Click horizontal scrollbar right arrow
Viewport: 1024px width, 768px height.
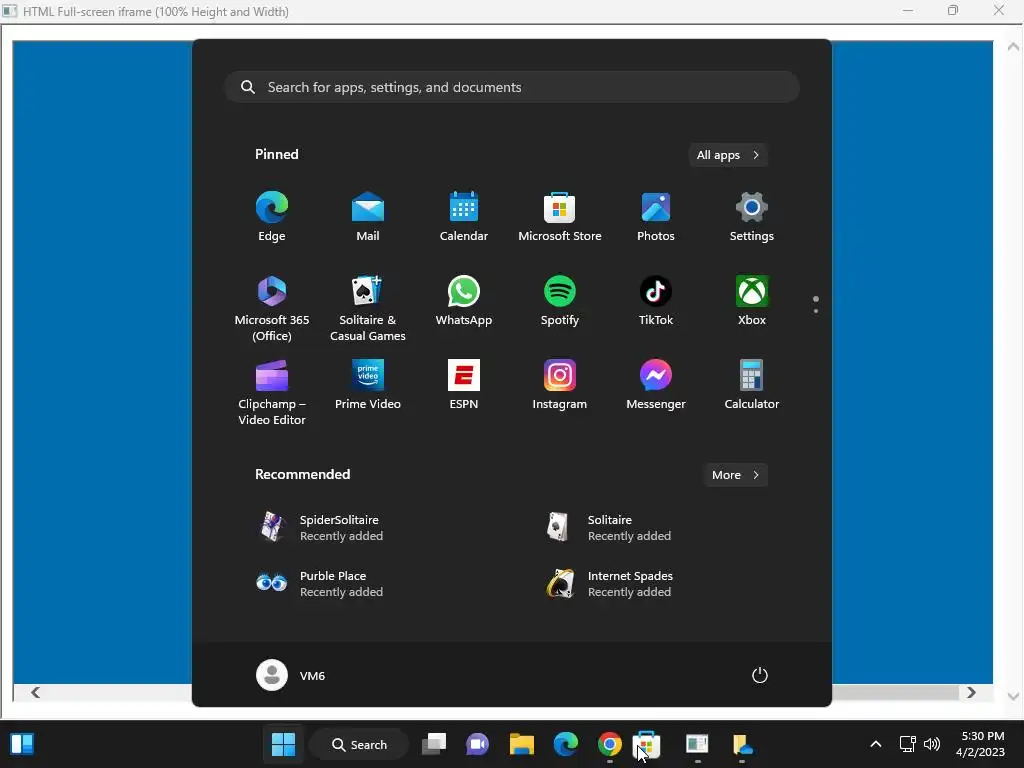(971, 692)
